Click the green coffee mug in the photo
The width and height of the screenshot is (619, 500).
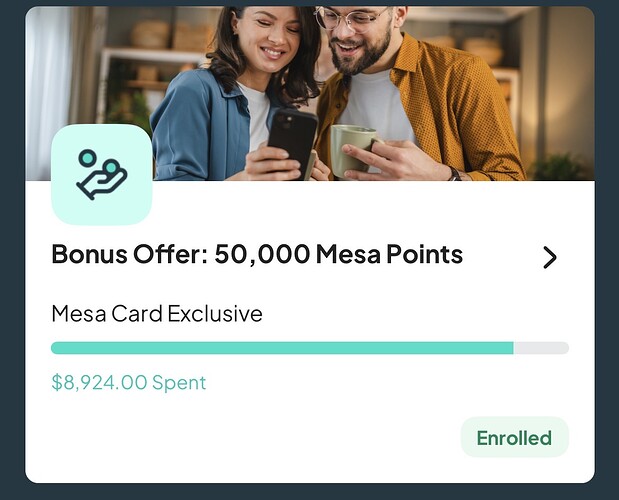(352, 149)
